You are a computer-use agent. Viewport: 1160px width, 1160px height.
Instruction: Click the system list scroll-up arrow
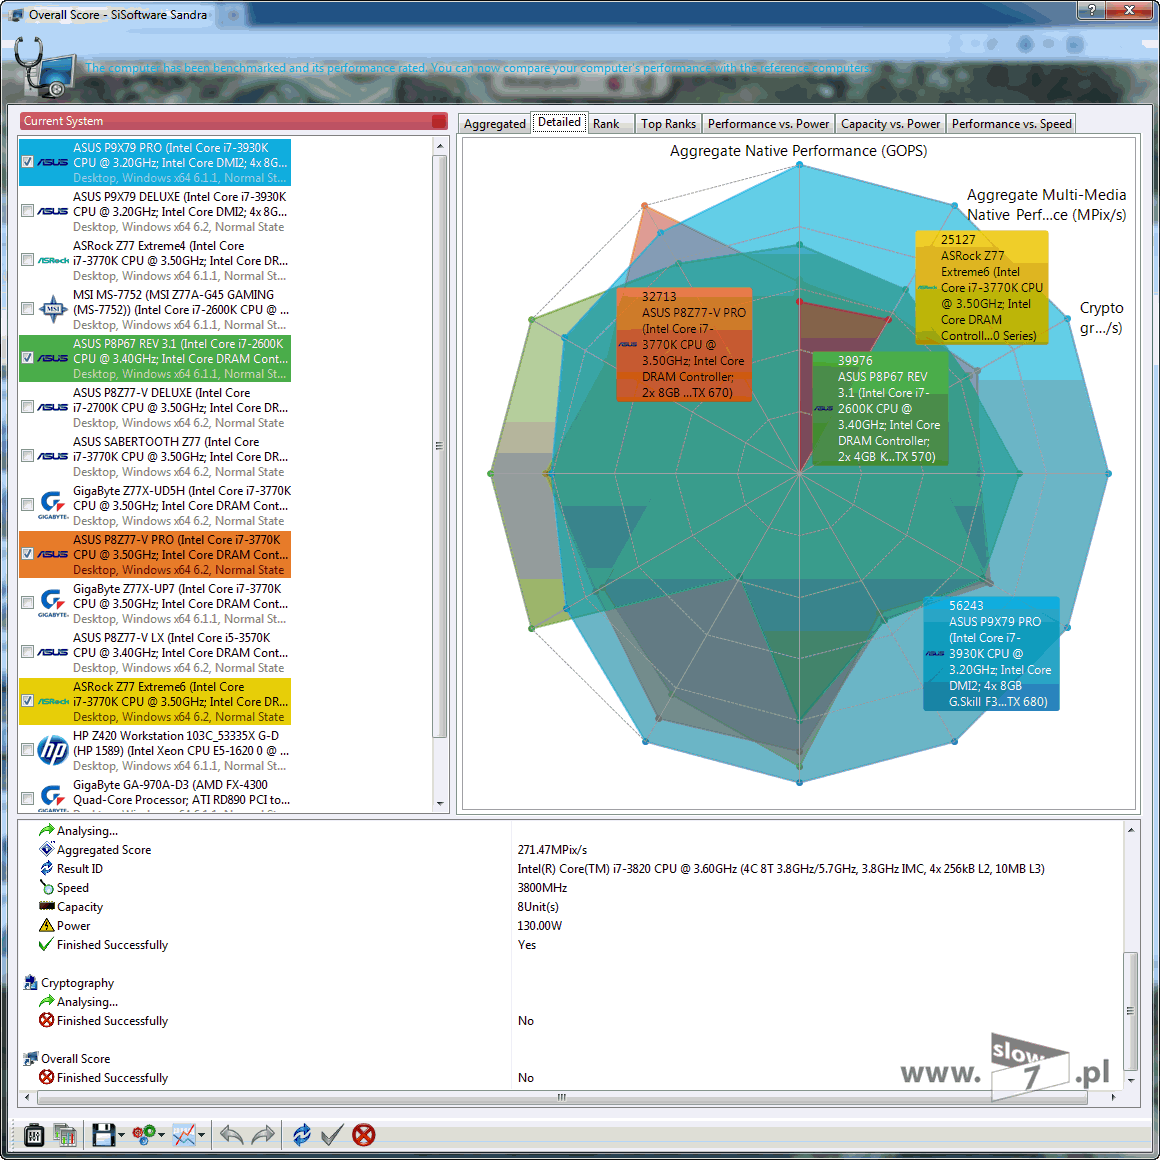click(x=440, y=146)
